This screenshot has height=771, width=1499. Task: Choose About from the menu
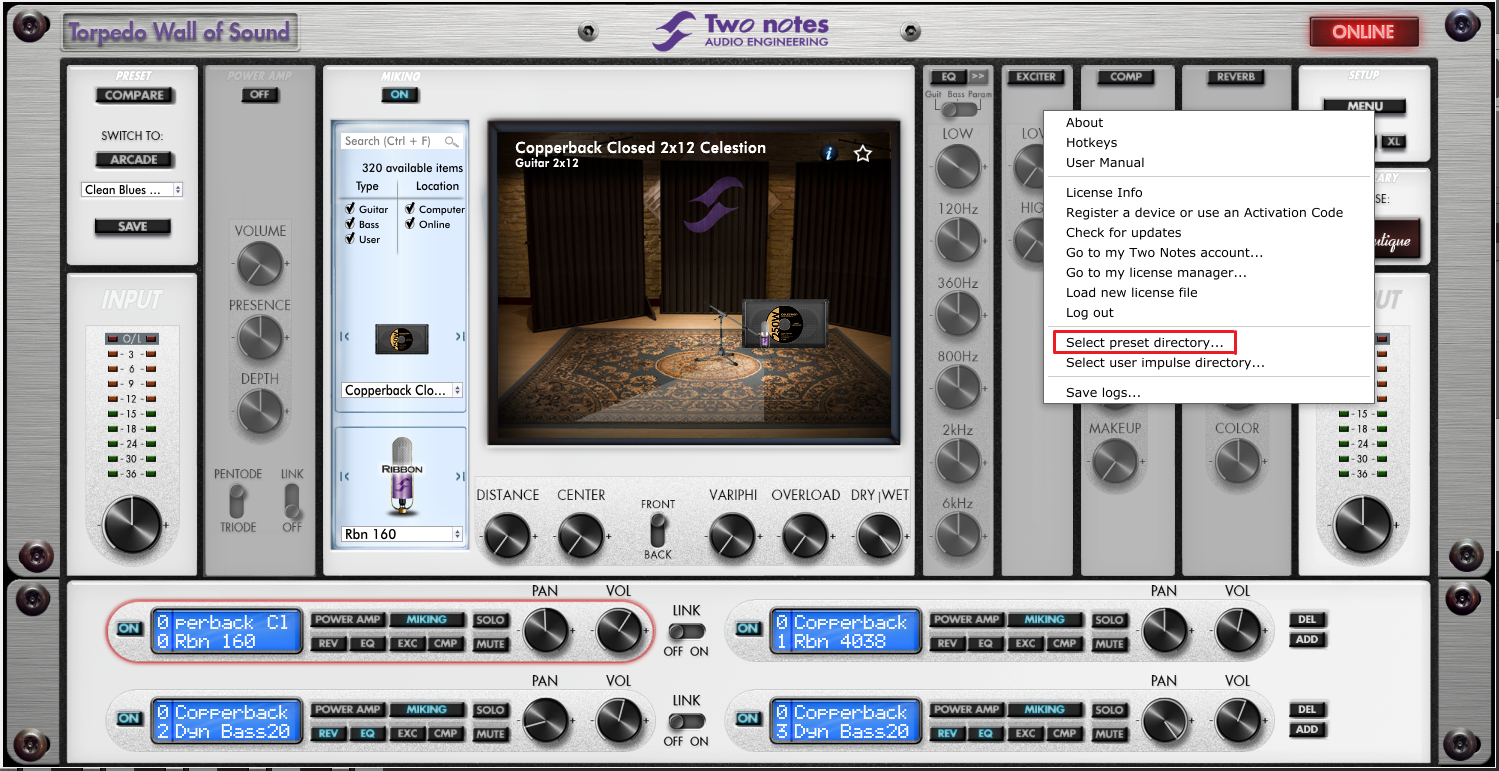point(1084,123)
